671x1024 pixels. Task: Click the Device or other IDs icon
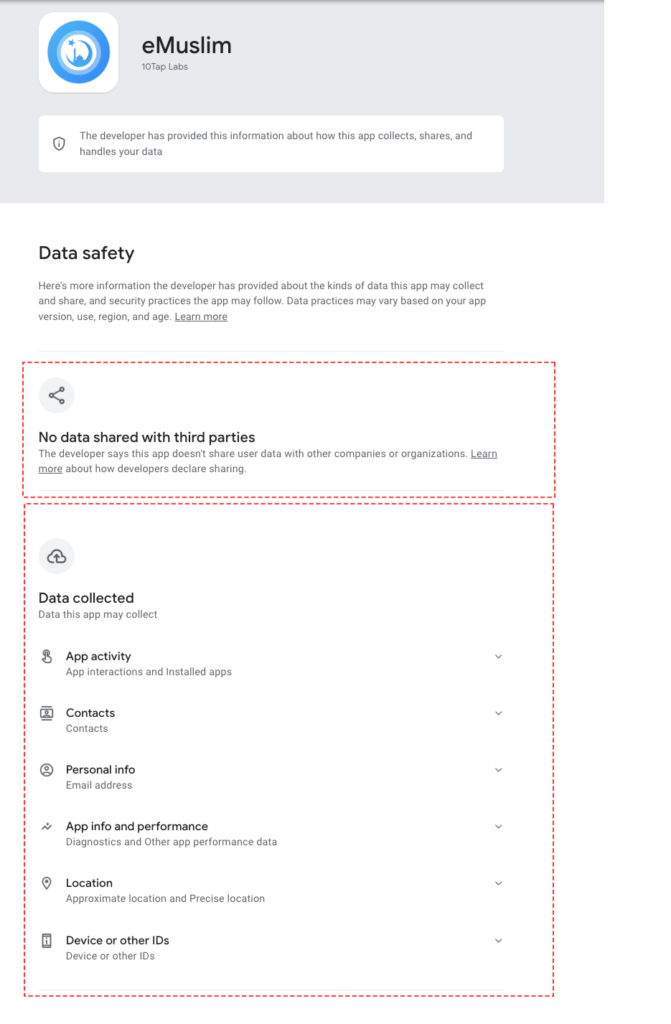click(x=46, y=941)
